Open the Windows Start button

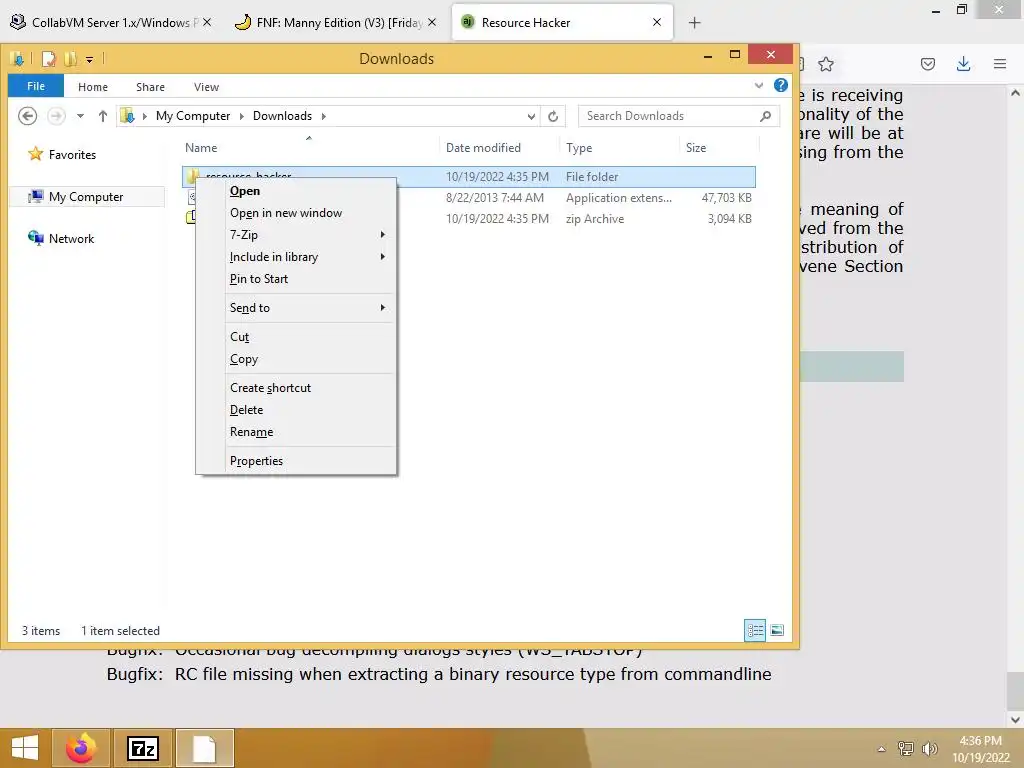point(25,748)
